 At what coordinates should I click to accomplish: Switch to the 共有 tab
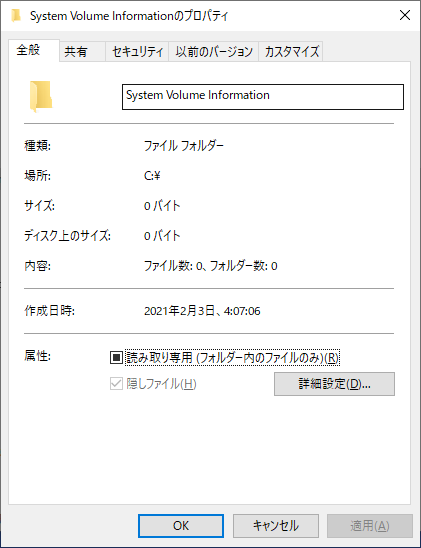tap(82, 52)
